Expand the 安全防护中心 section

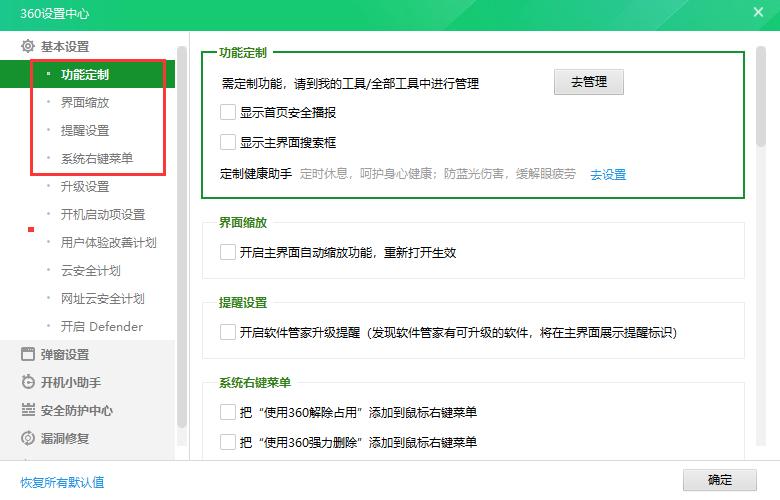(x=77, y=410)
